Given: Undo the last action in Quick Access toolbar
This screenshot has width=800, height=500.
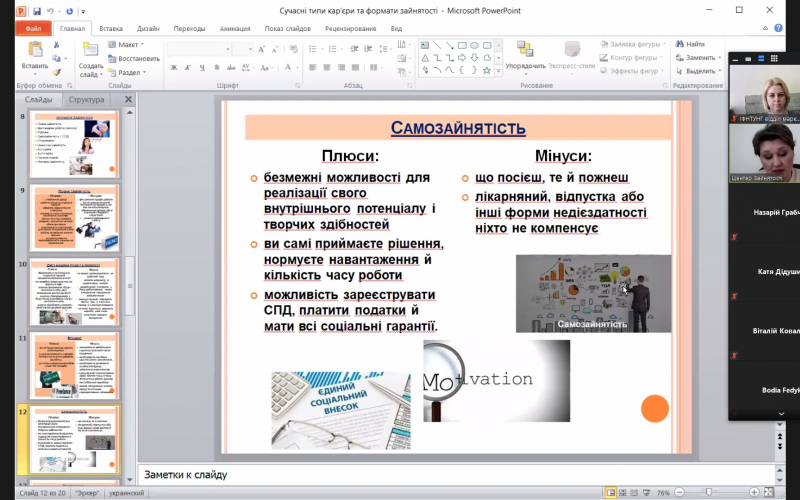Looking at the screenshot, I should pyautogui.click(x=51, y=11).
